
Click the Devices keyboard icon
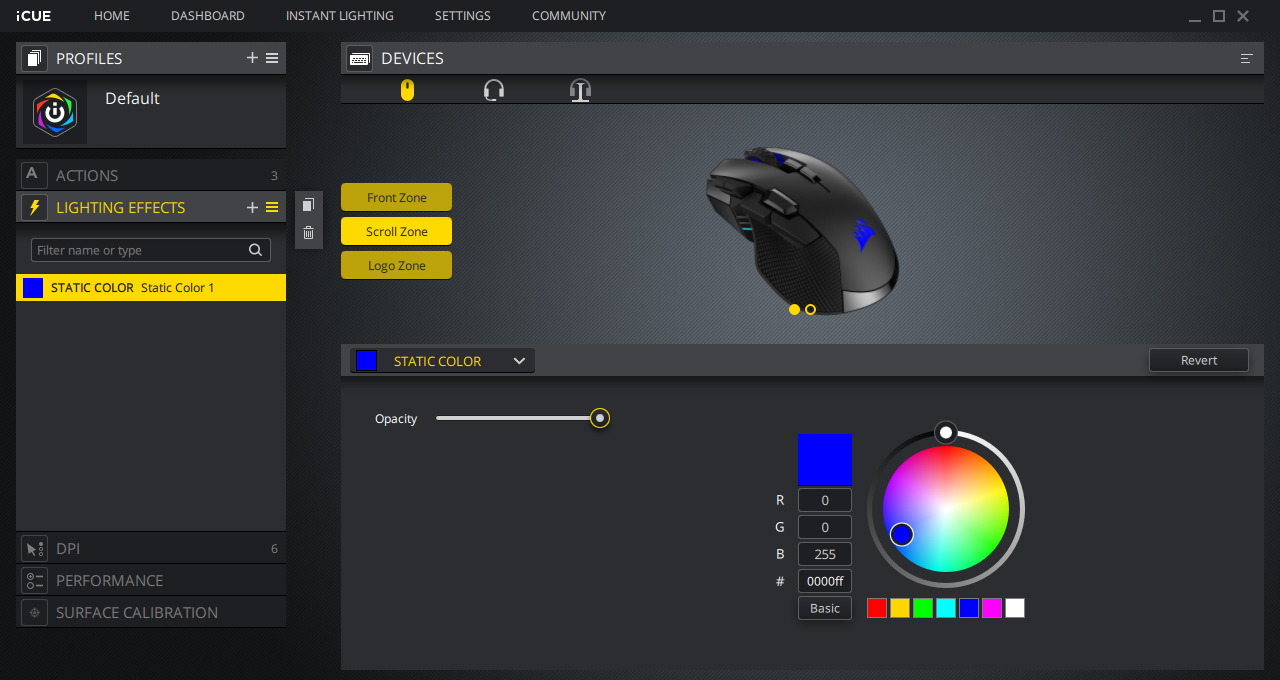(x=360, y=58)
